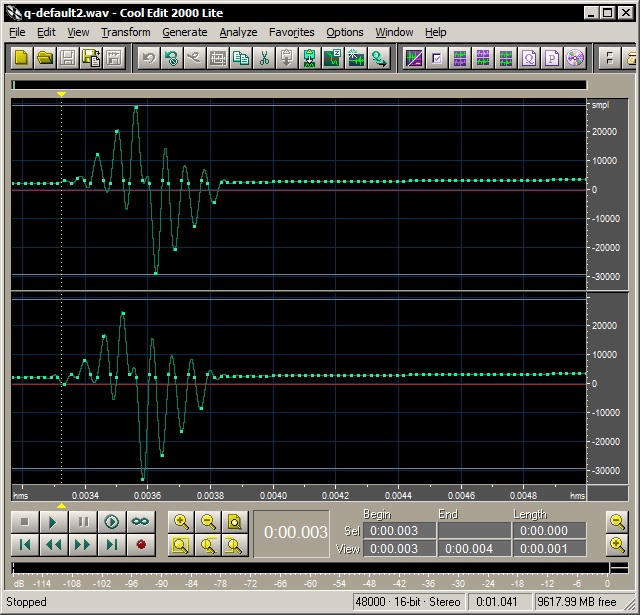Click the Zoom to Selection icon
Viewport: 640px width, 615px height.
point(181,545)
